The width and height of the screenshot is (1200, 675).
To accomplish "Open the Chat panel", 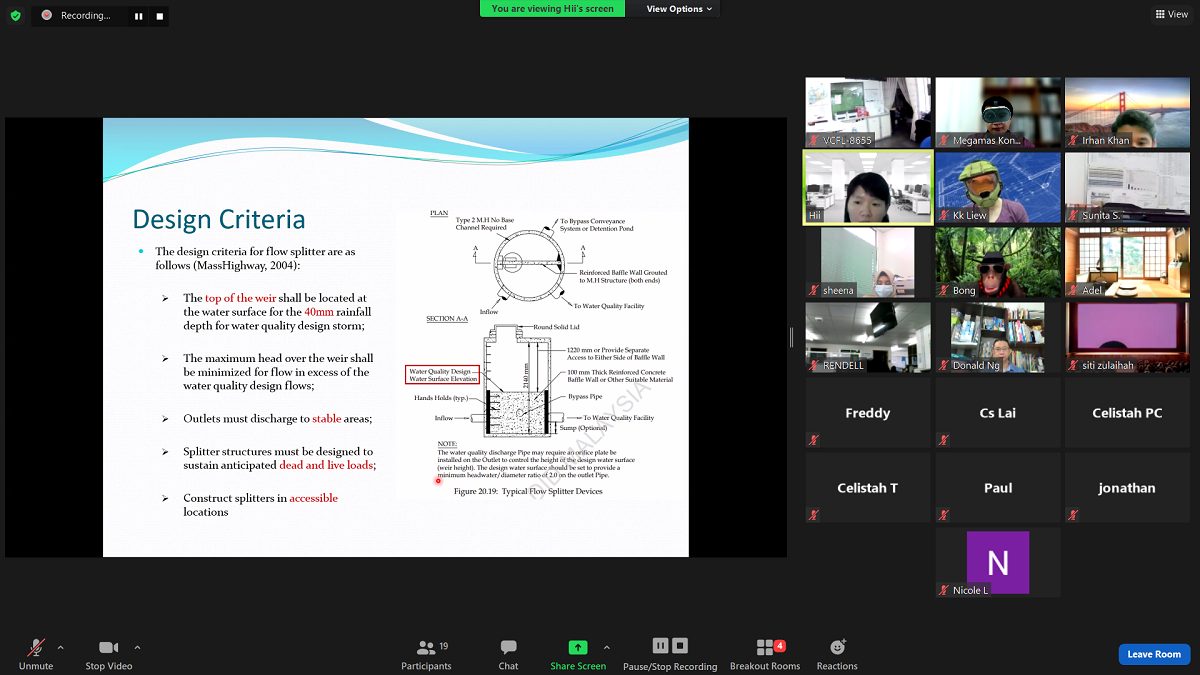I will point(508,655).
